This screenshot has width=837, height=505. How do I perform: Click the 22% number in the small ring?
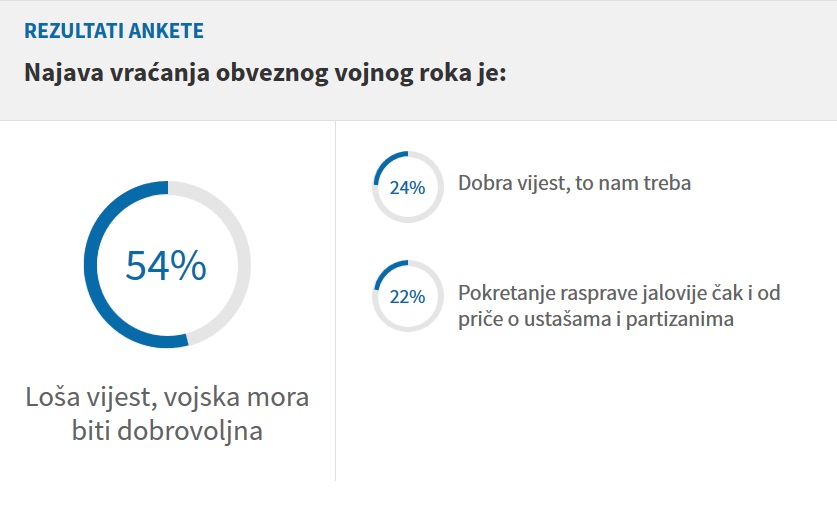click(x=407, y=297)
